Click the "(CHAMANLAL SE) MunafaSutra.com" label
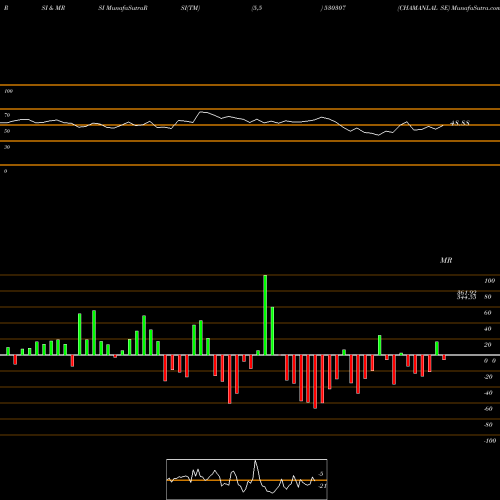 click(448, 8)
